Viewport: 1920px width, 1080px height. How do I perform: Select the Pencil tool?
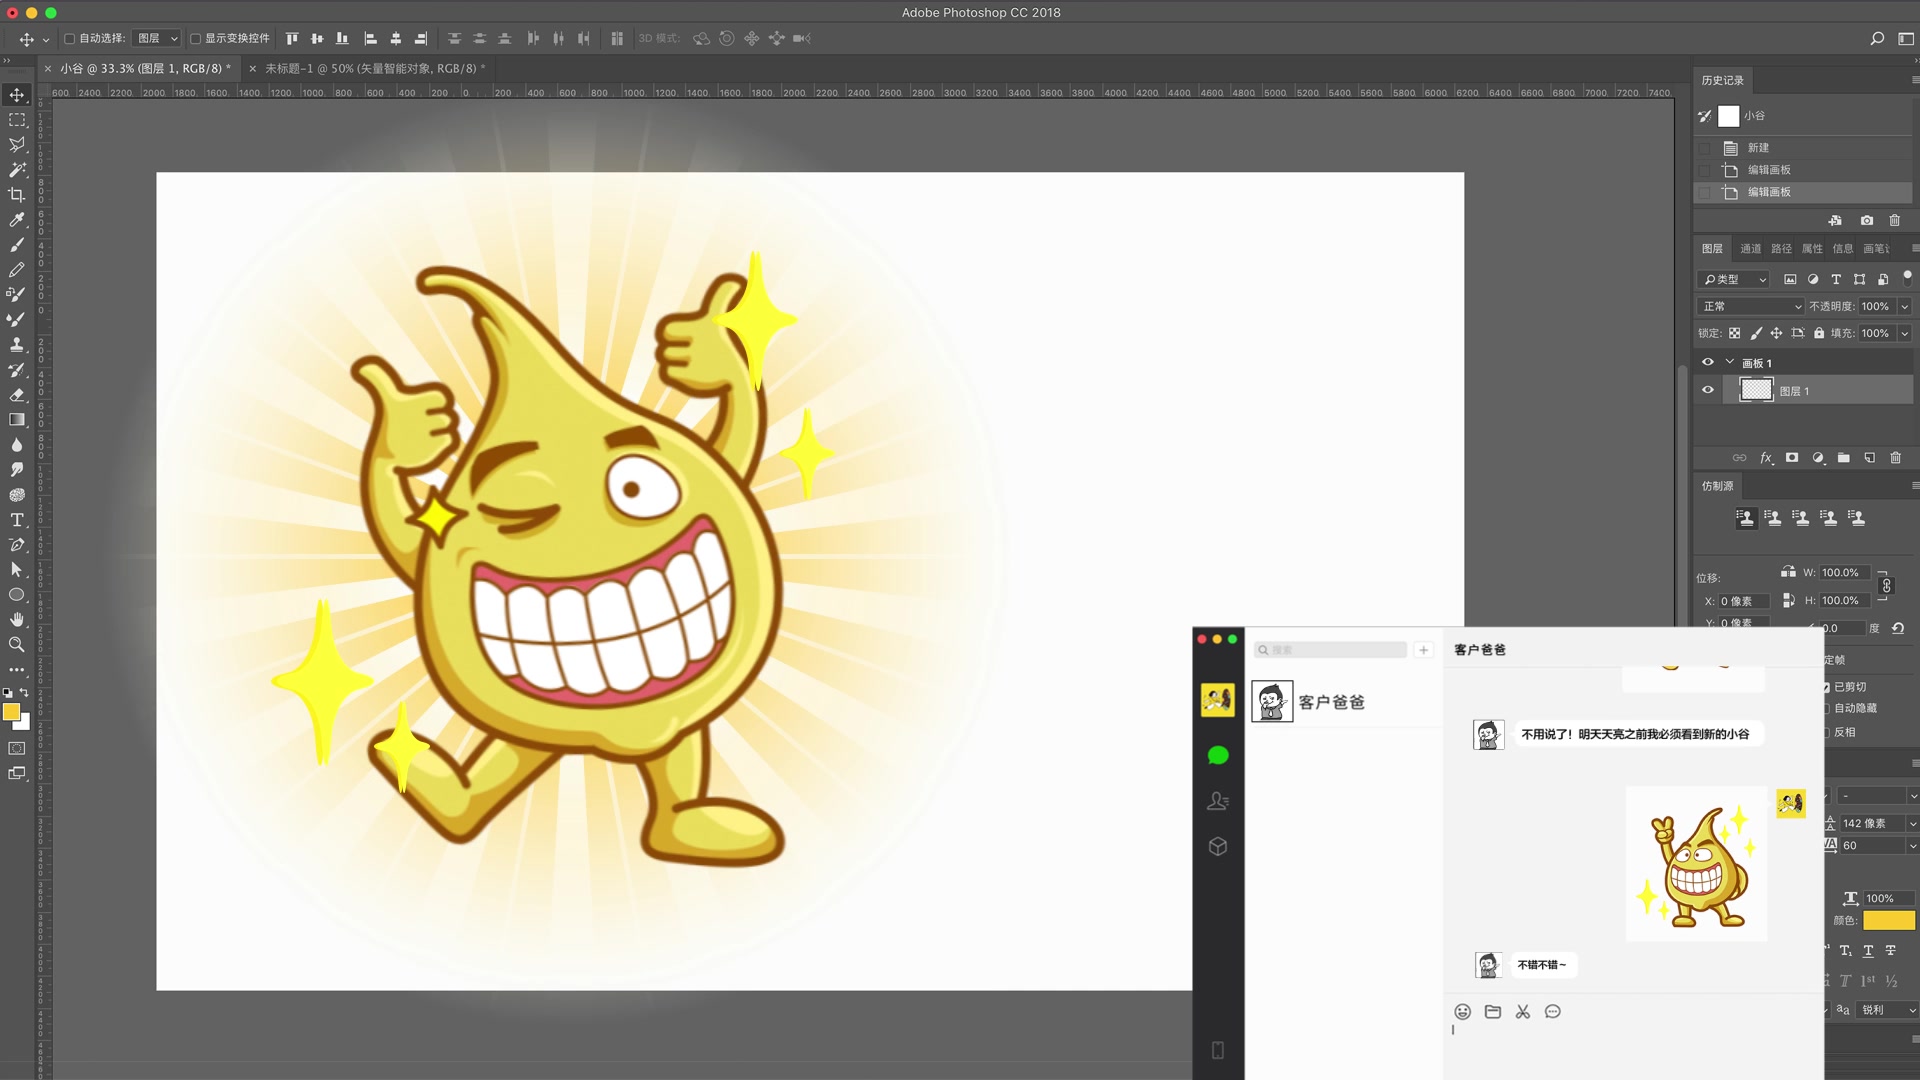pyautogui.click(x=17, y=270)
